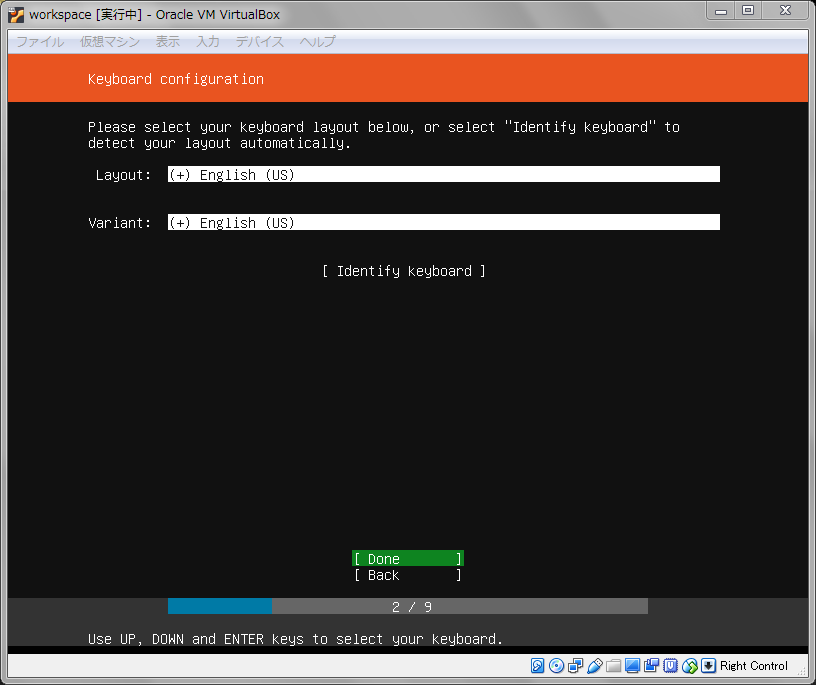Image resolution: width=816 pixels, height=685 pixels.
Task: Open the Variant English (US) dropdown
Action: tap(443, 222)
